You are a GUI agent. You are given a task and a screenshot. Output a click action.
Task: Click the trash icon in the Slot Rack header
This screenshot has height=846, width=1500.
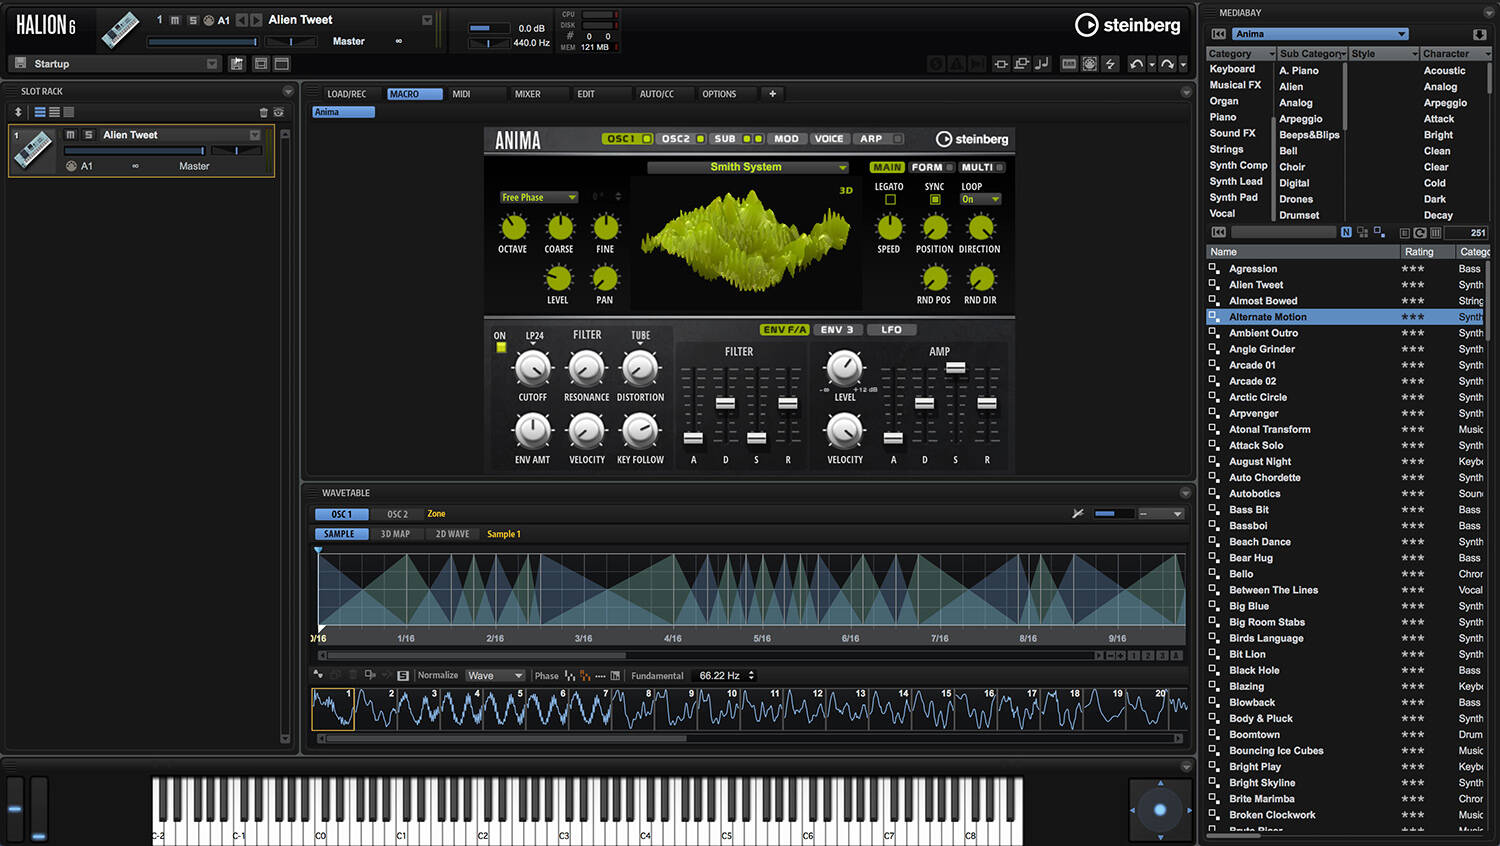click(x=263, y=112)
